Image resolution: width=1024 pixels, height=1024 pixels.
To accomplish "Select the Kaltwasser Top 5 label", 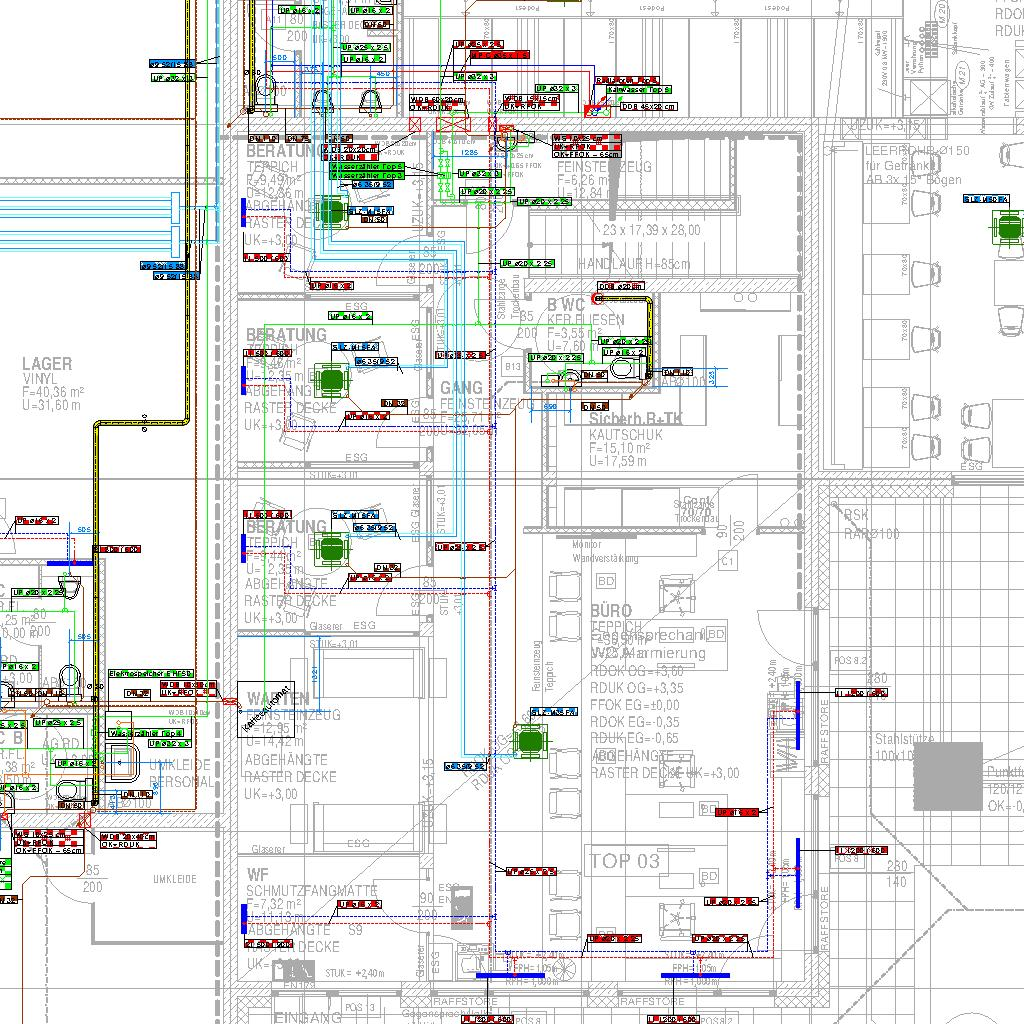I will (x=640, y=90).
